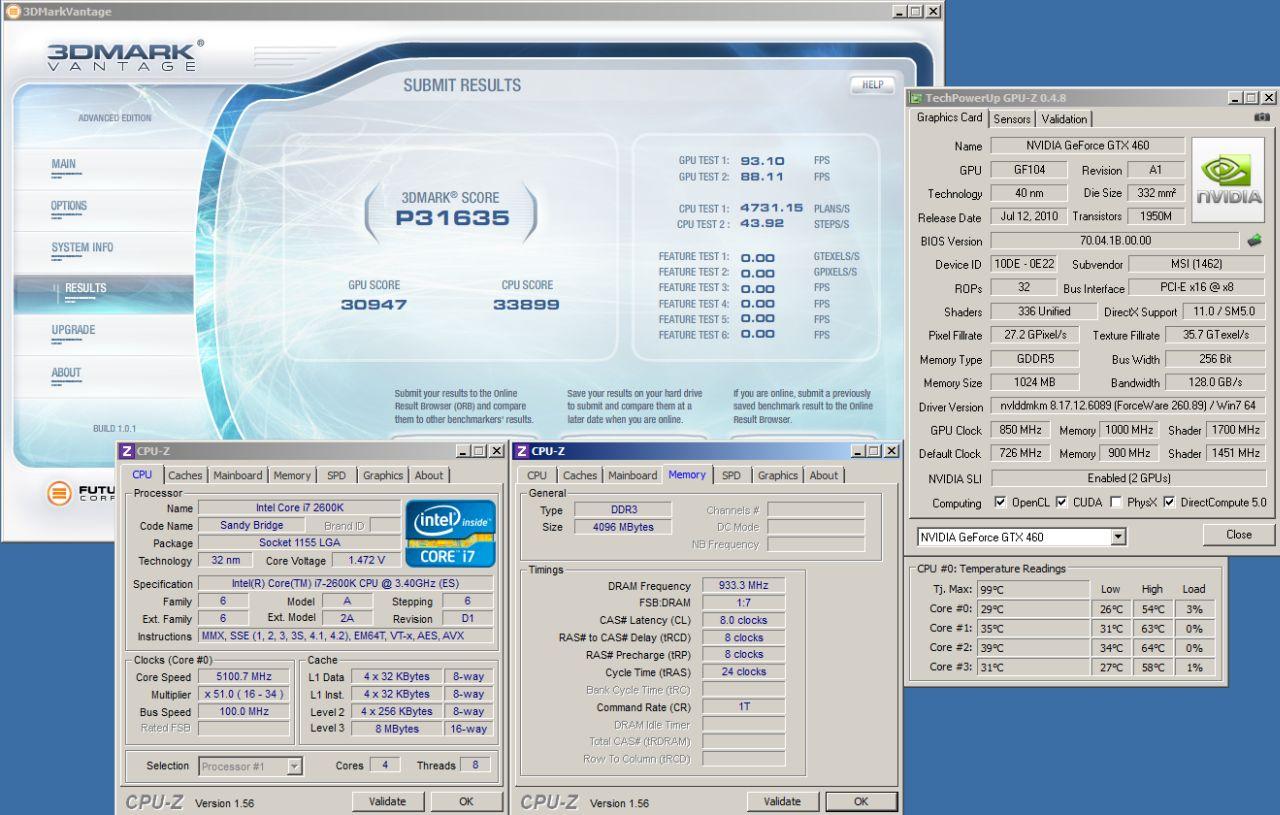Screen dimensions: 1280x815
Task: Click NVIDIA SLI Enabled (2 GPUs) field
Action: tap(1127, 478)
